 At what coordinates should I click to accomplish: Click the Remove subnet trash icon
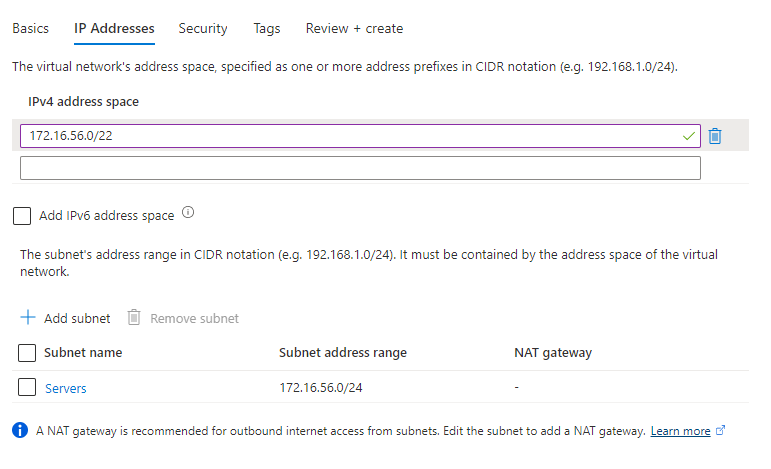tap(134, 318)
